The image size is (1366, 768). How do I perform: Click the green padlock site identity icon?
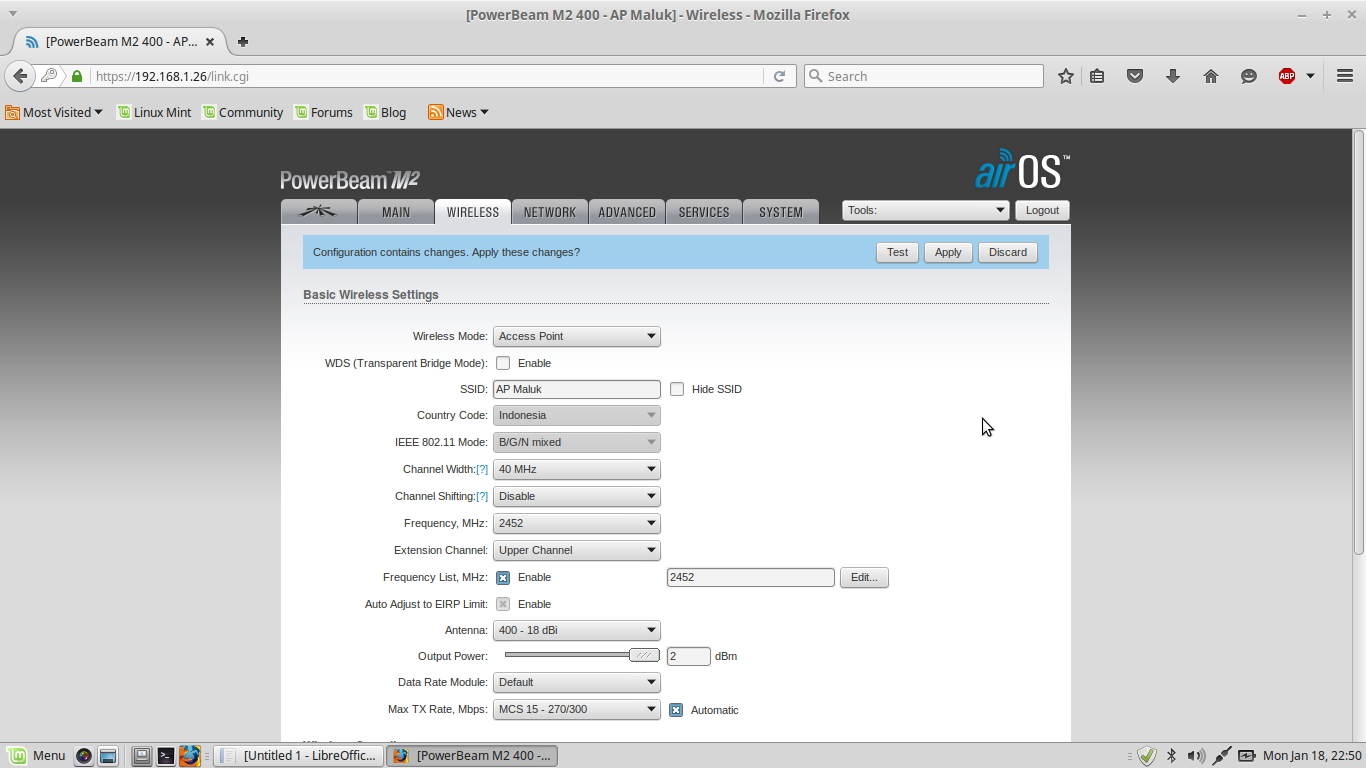77,76
